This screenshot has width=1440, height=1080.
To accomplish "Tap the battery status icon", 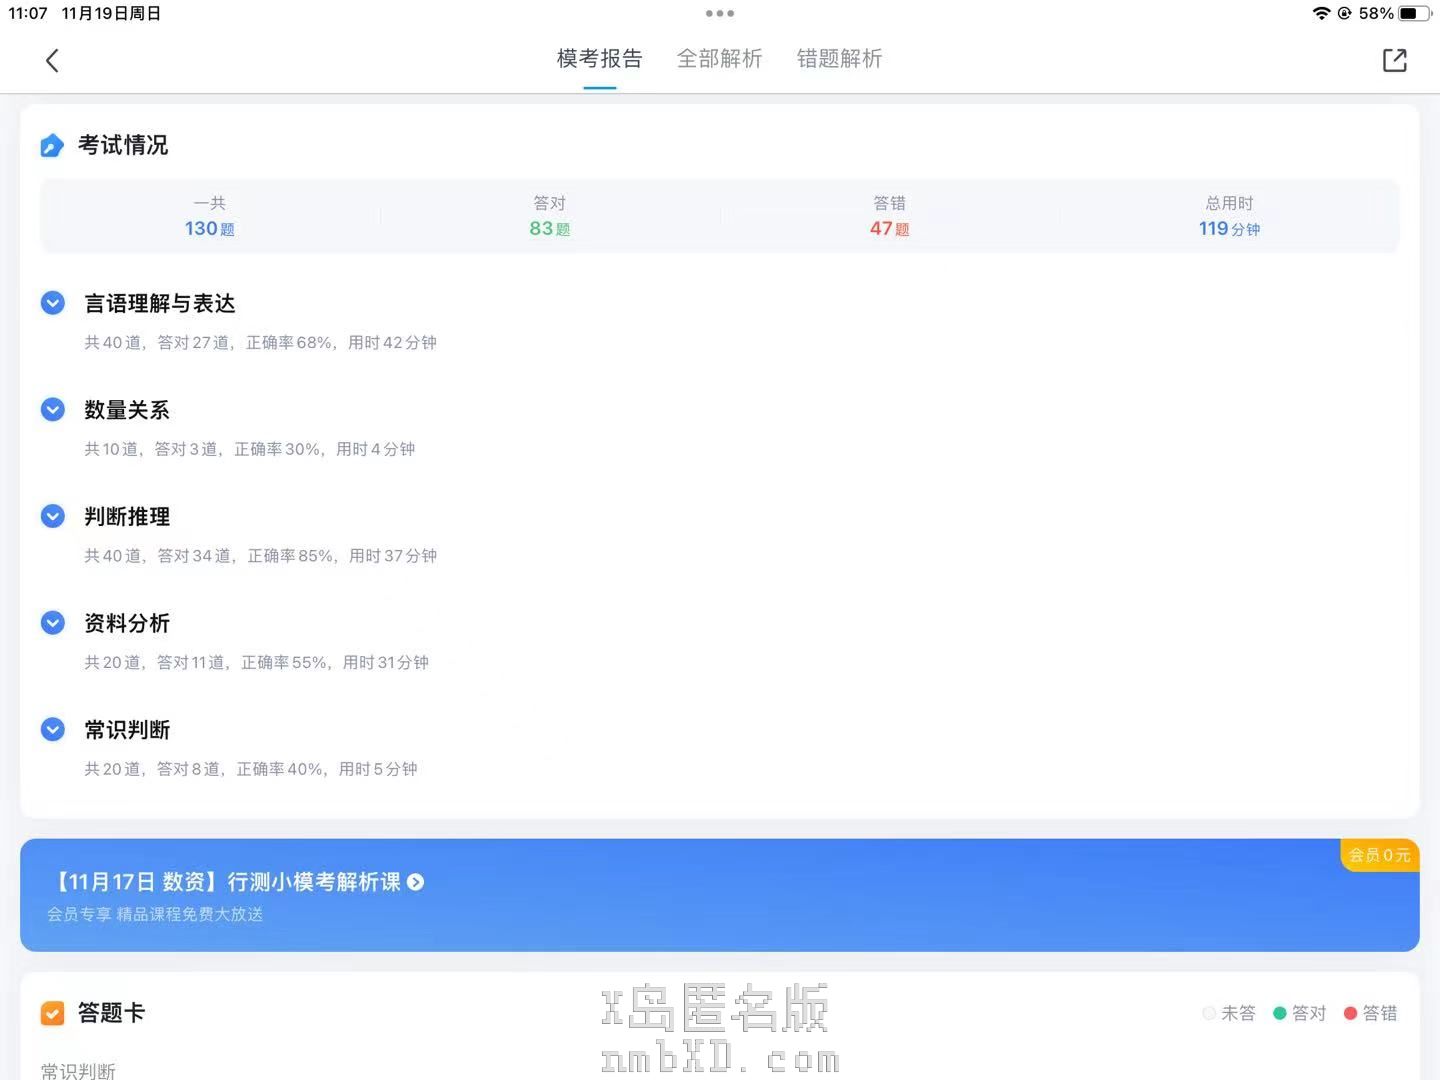I will [x=1414, y=14].
